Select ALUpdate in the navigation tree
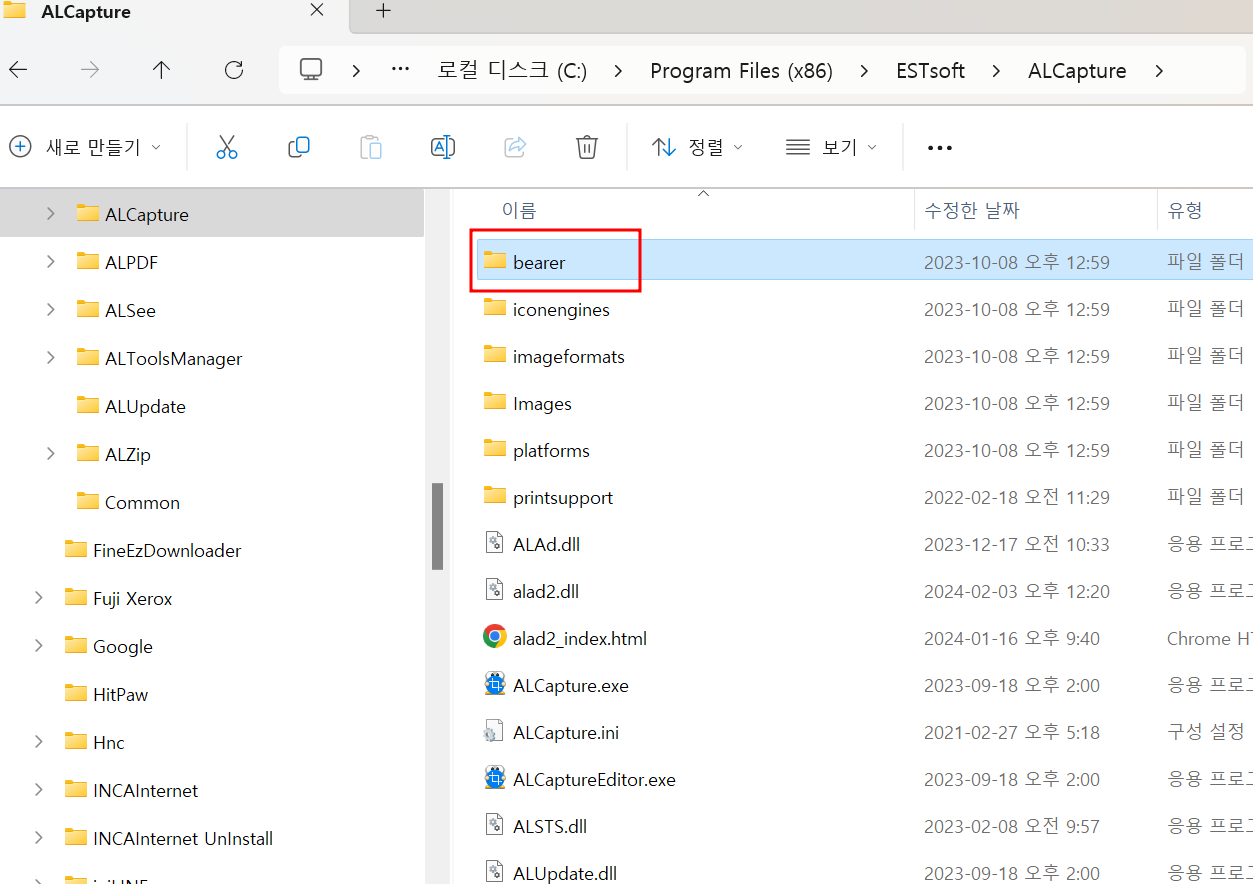Screen dimensions: 1253x884 (145, 406)
